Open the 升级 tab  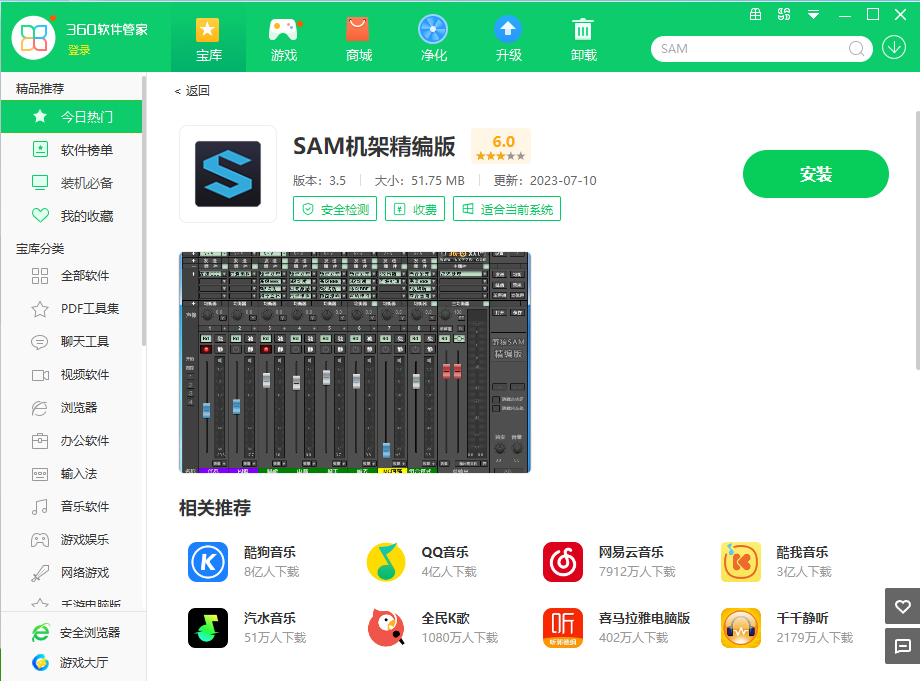pyautogui.click(x=509, y=39)
